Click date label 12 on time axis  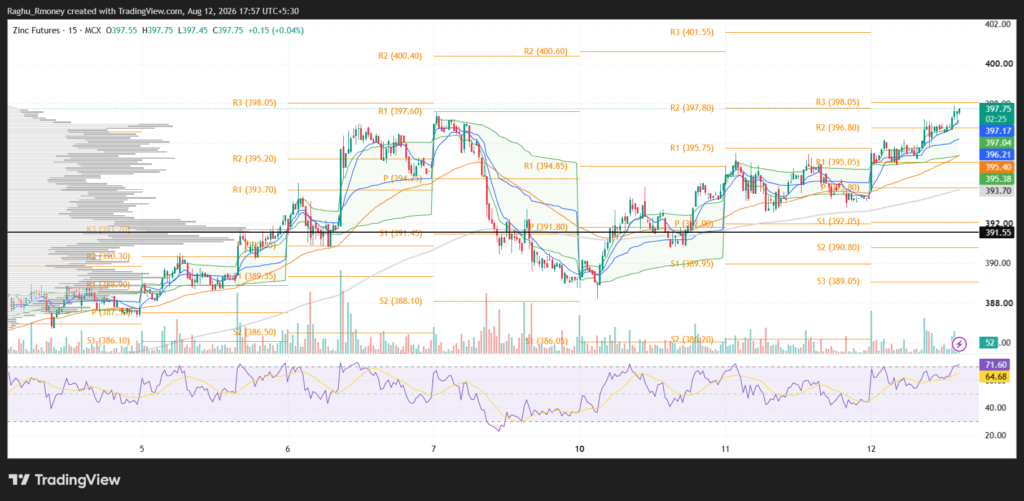871,449
